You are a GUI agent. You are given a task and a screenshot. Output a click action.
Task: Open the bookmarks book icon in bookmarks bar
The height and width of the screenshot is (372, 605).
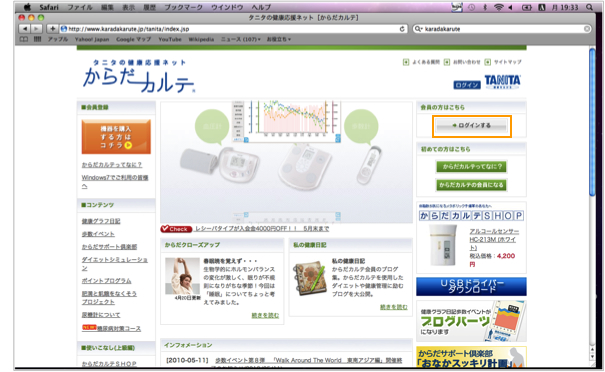(x=24, y=39)
